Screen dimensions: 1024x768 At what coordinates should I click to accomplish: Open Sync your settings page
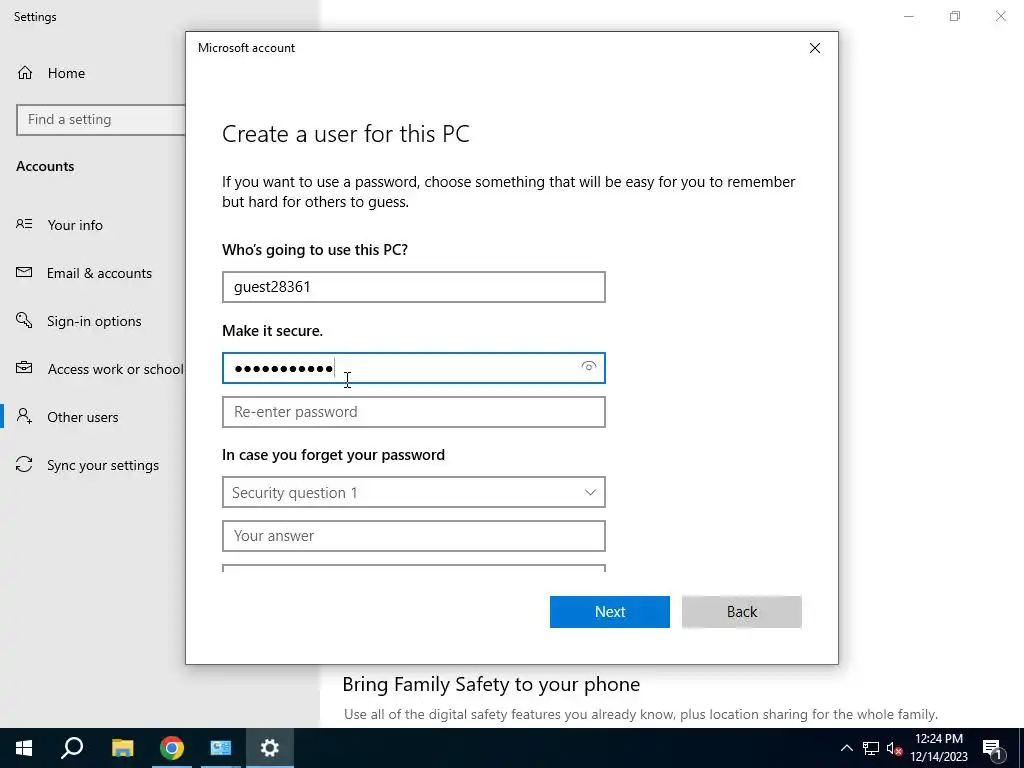click(103, 466)
